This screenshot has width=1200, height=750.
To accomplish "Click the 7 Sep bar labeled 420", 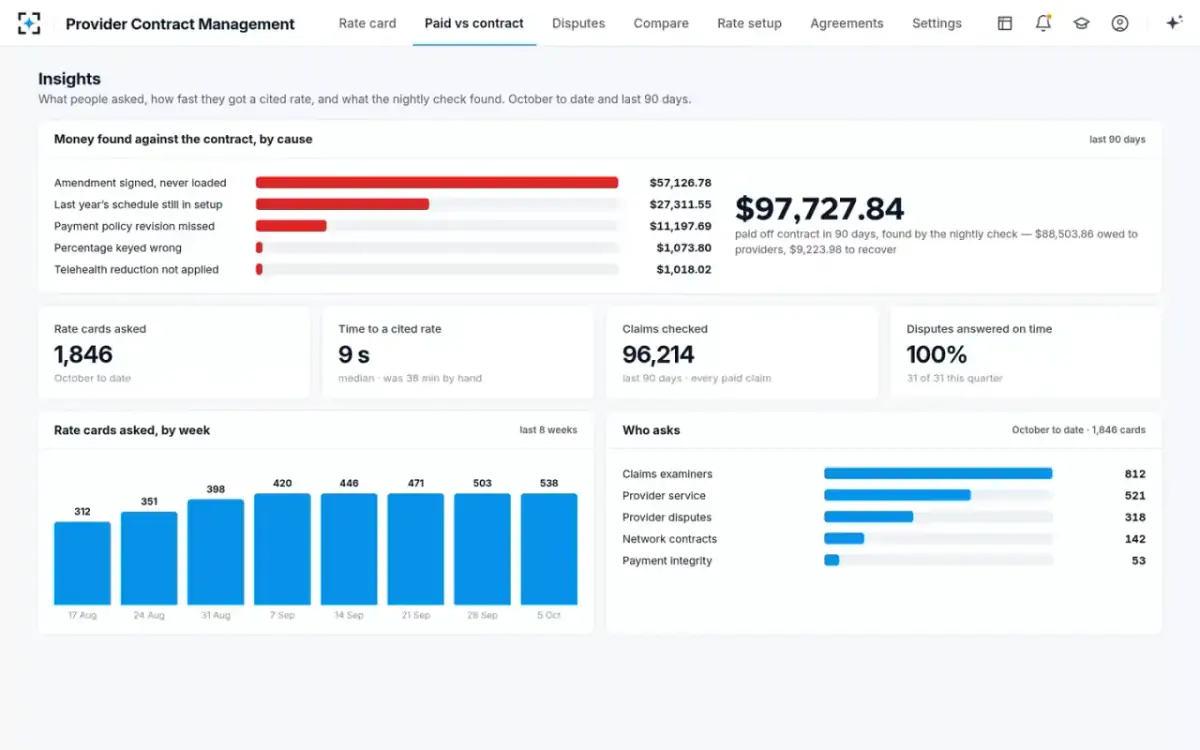I will pos(282,549).
